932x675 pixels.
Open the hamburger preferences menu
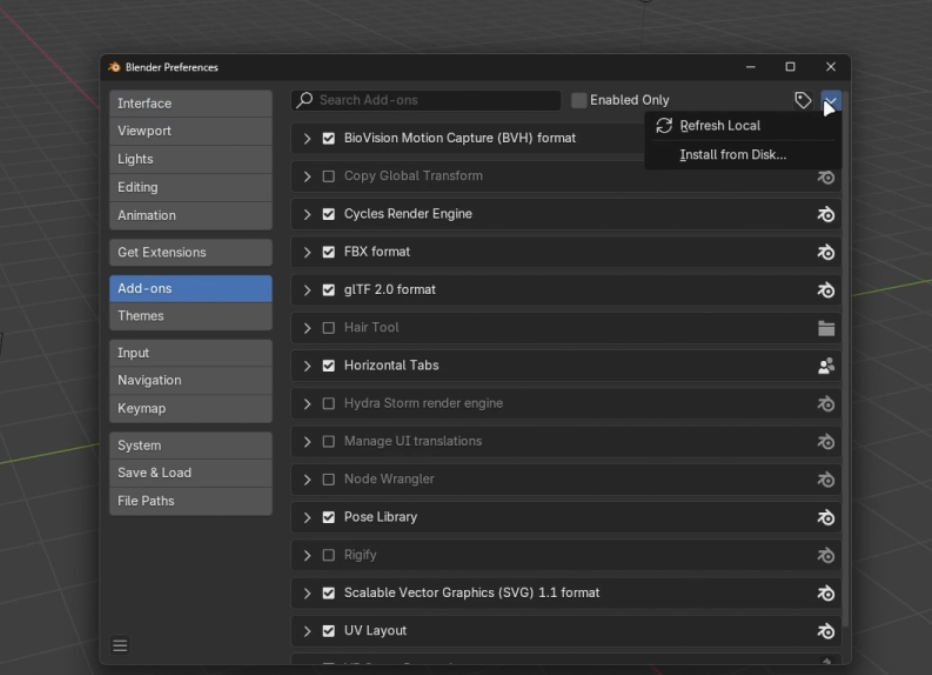[120, 645]
